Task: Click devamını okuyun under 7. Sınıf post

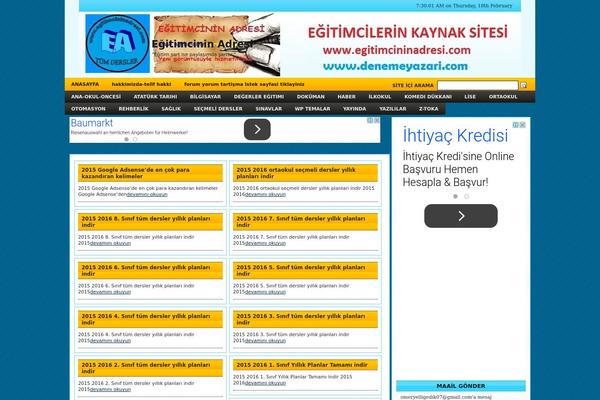Action: (x=265, y=243)
